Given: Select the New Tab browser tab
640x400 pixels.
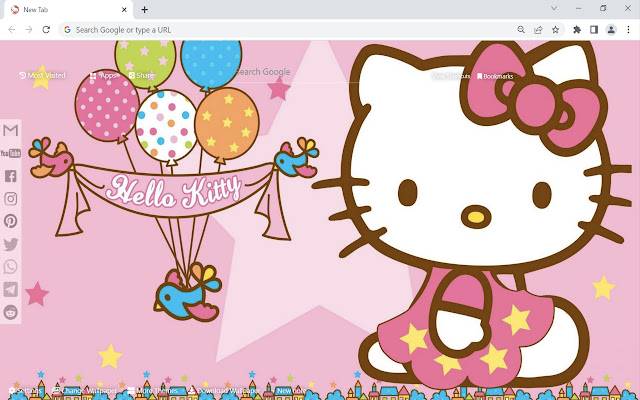Looking at the screenshot, I should click(69, 10).
